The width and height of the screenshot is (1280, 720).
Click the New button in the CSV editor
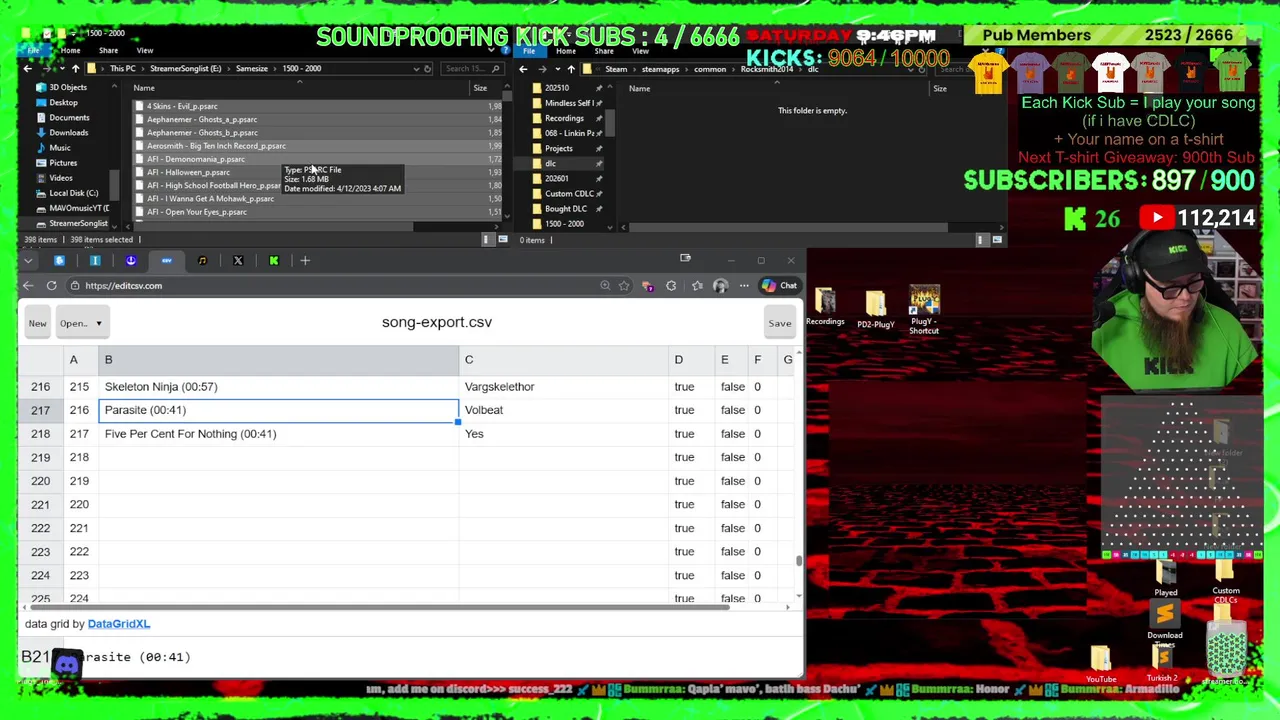pos(37,323)
